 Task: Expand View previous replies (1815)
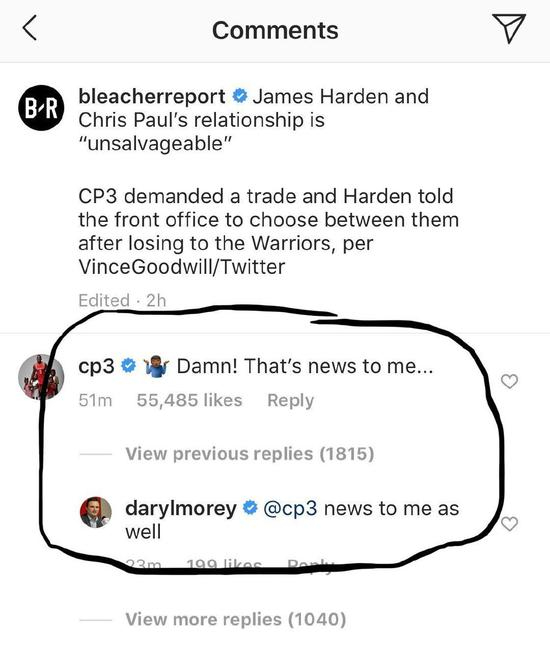(x=250, y=454)
